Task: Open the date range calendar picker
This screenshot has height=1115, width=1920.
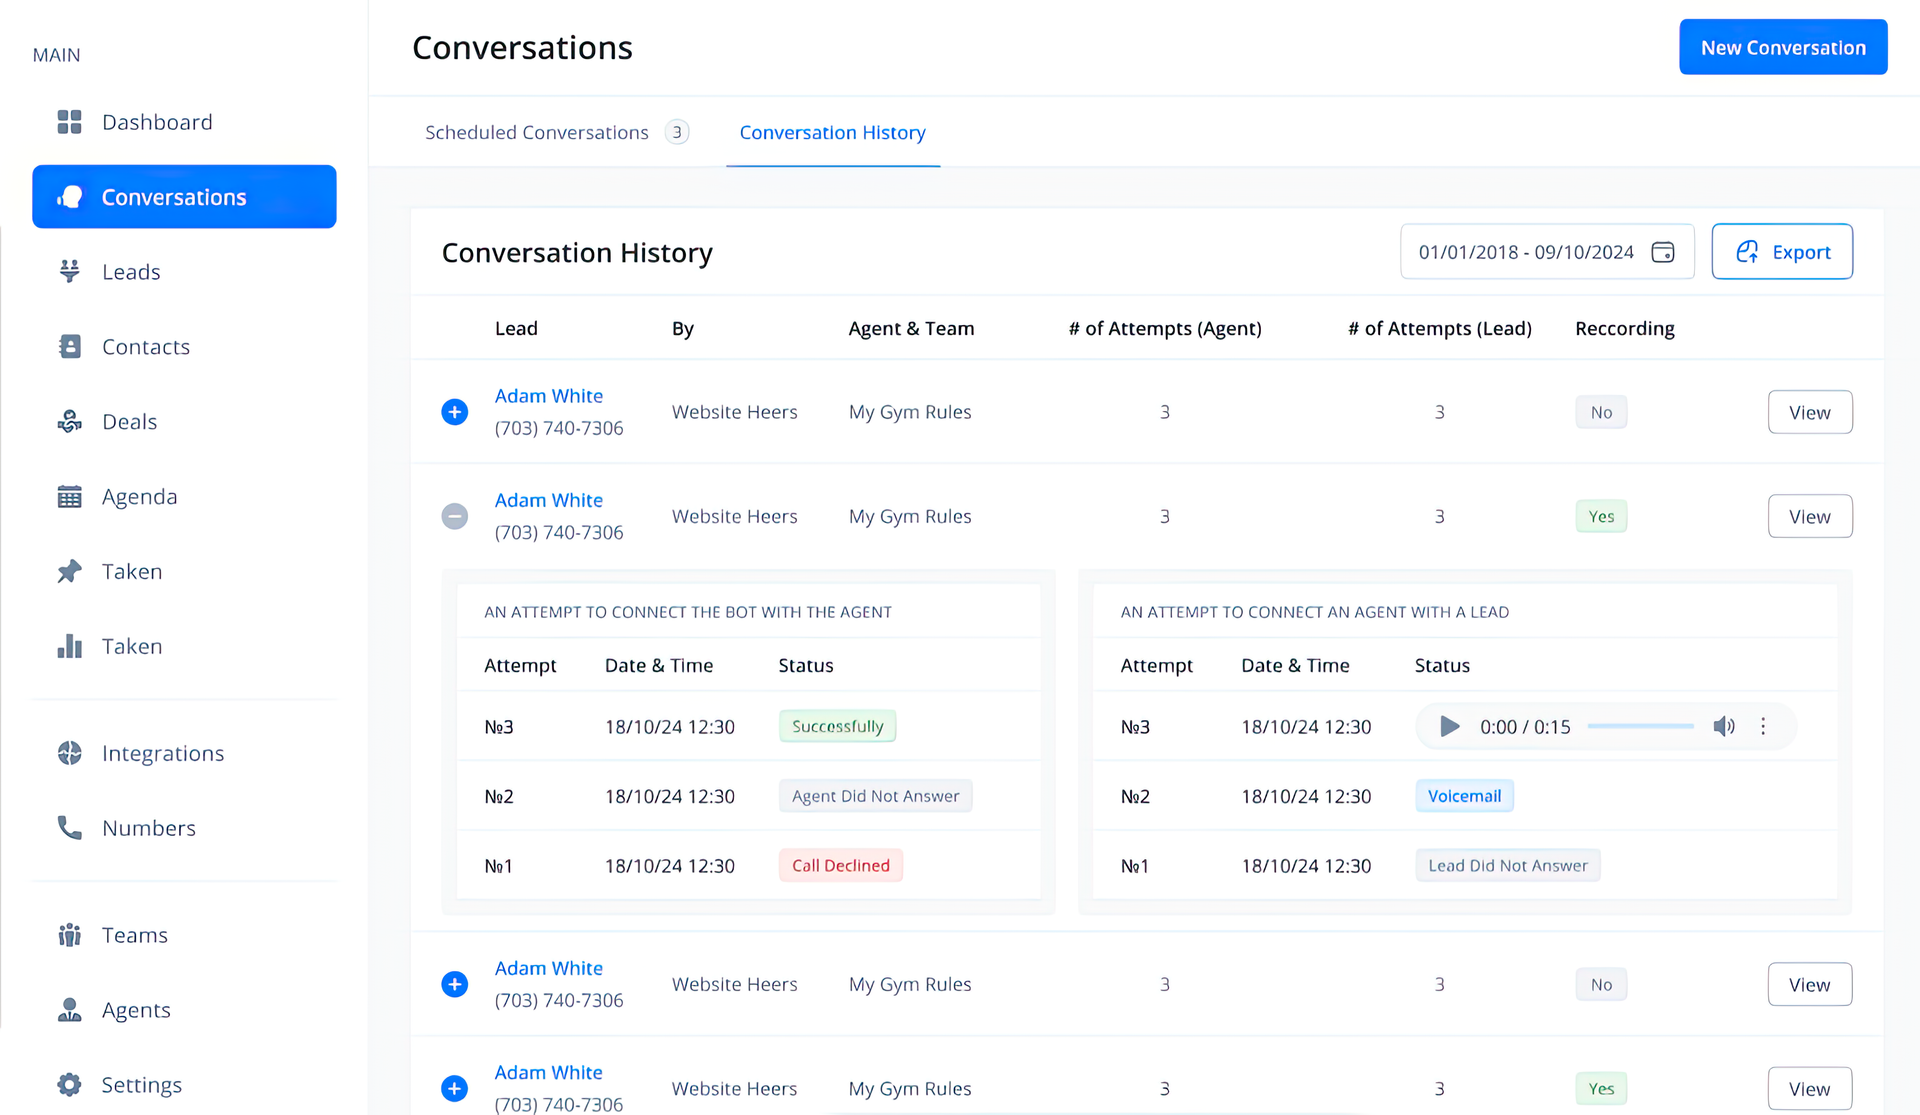Action: (1663, 252)
